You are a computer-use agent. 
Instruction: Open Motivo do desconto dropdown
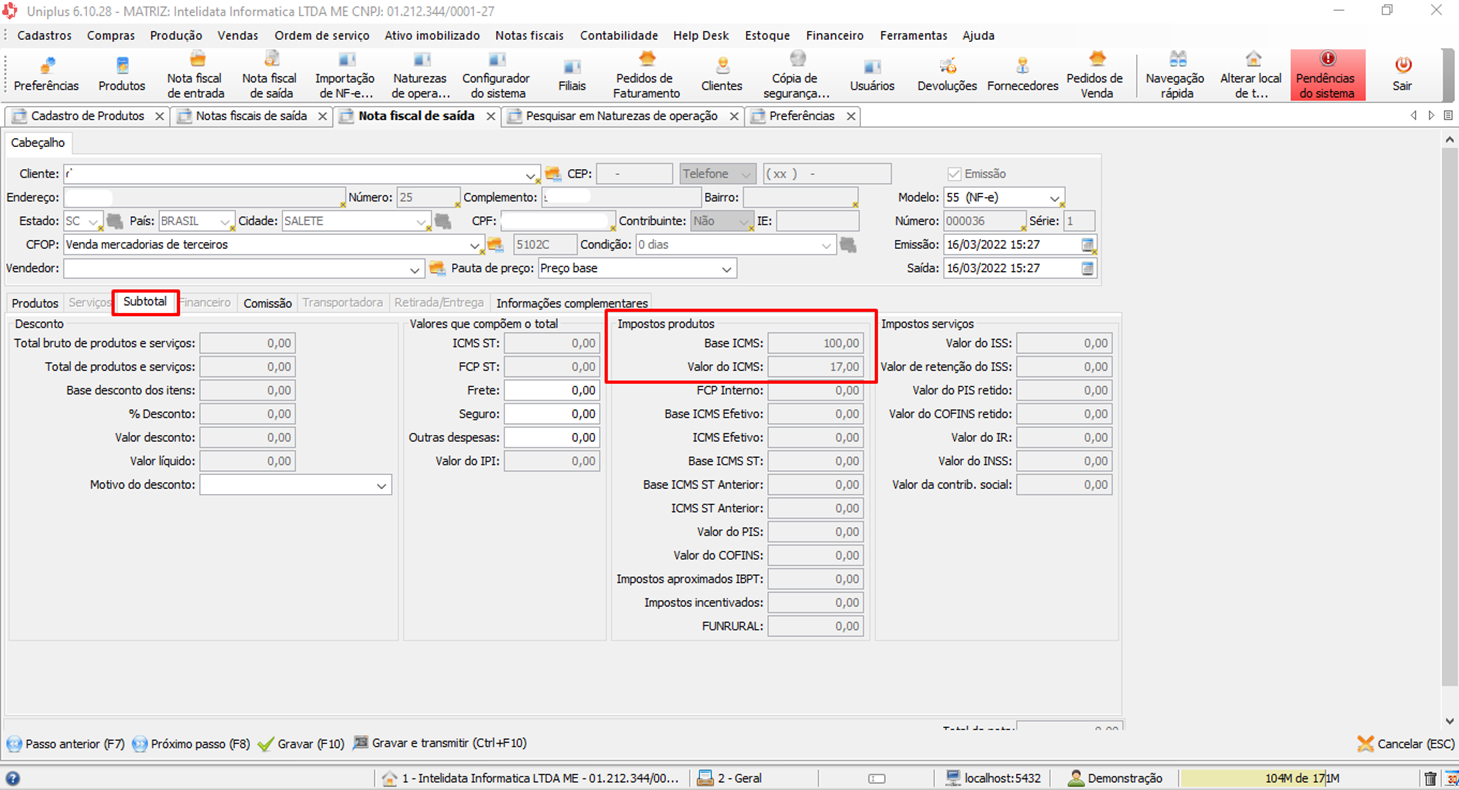[x=381, y=485]
